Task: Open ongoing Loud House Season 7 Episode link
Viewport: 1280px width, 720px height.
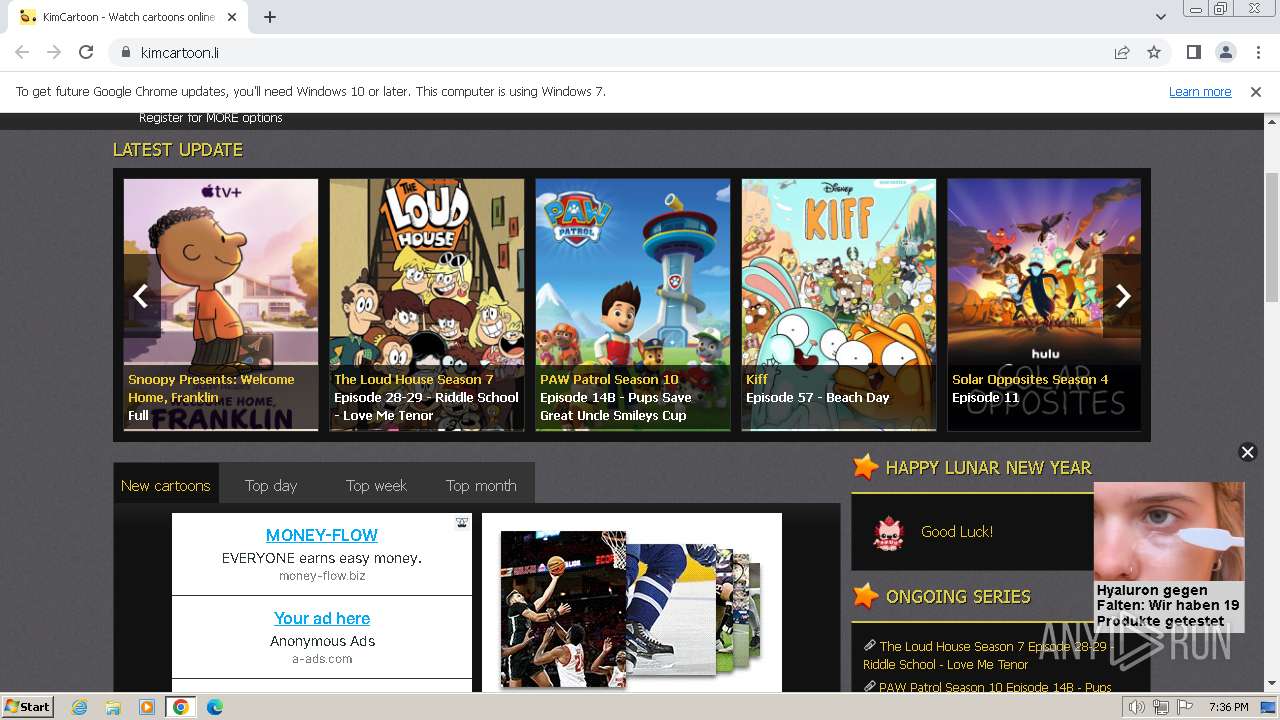Action: [x=989, y=655]
